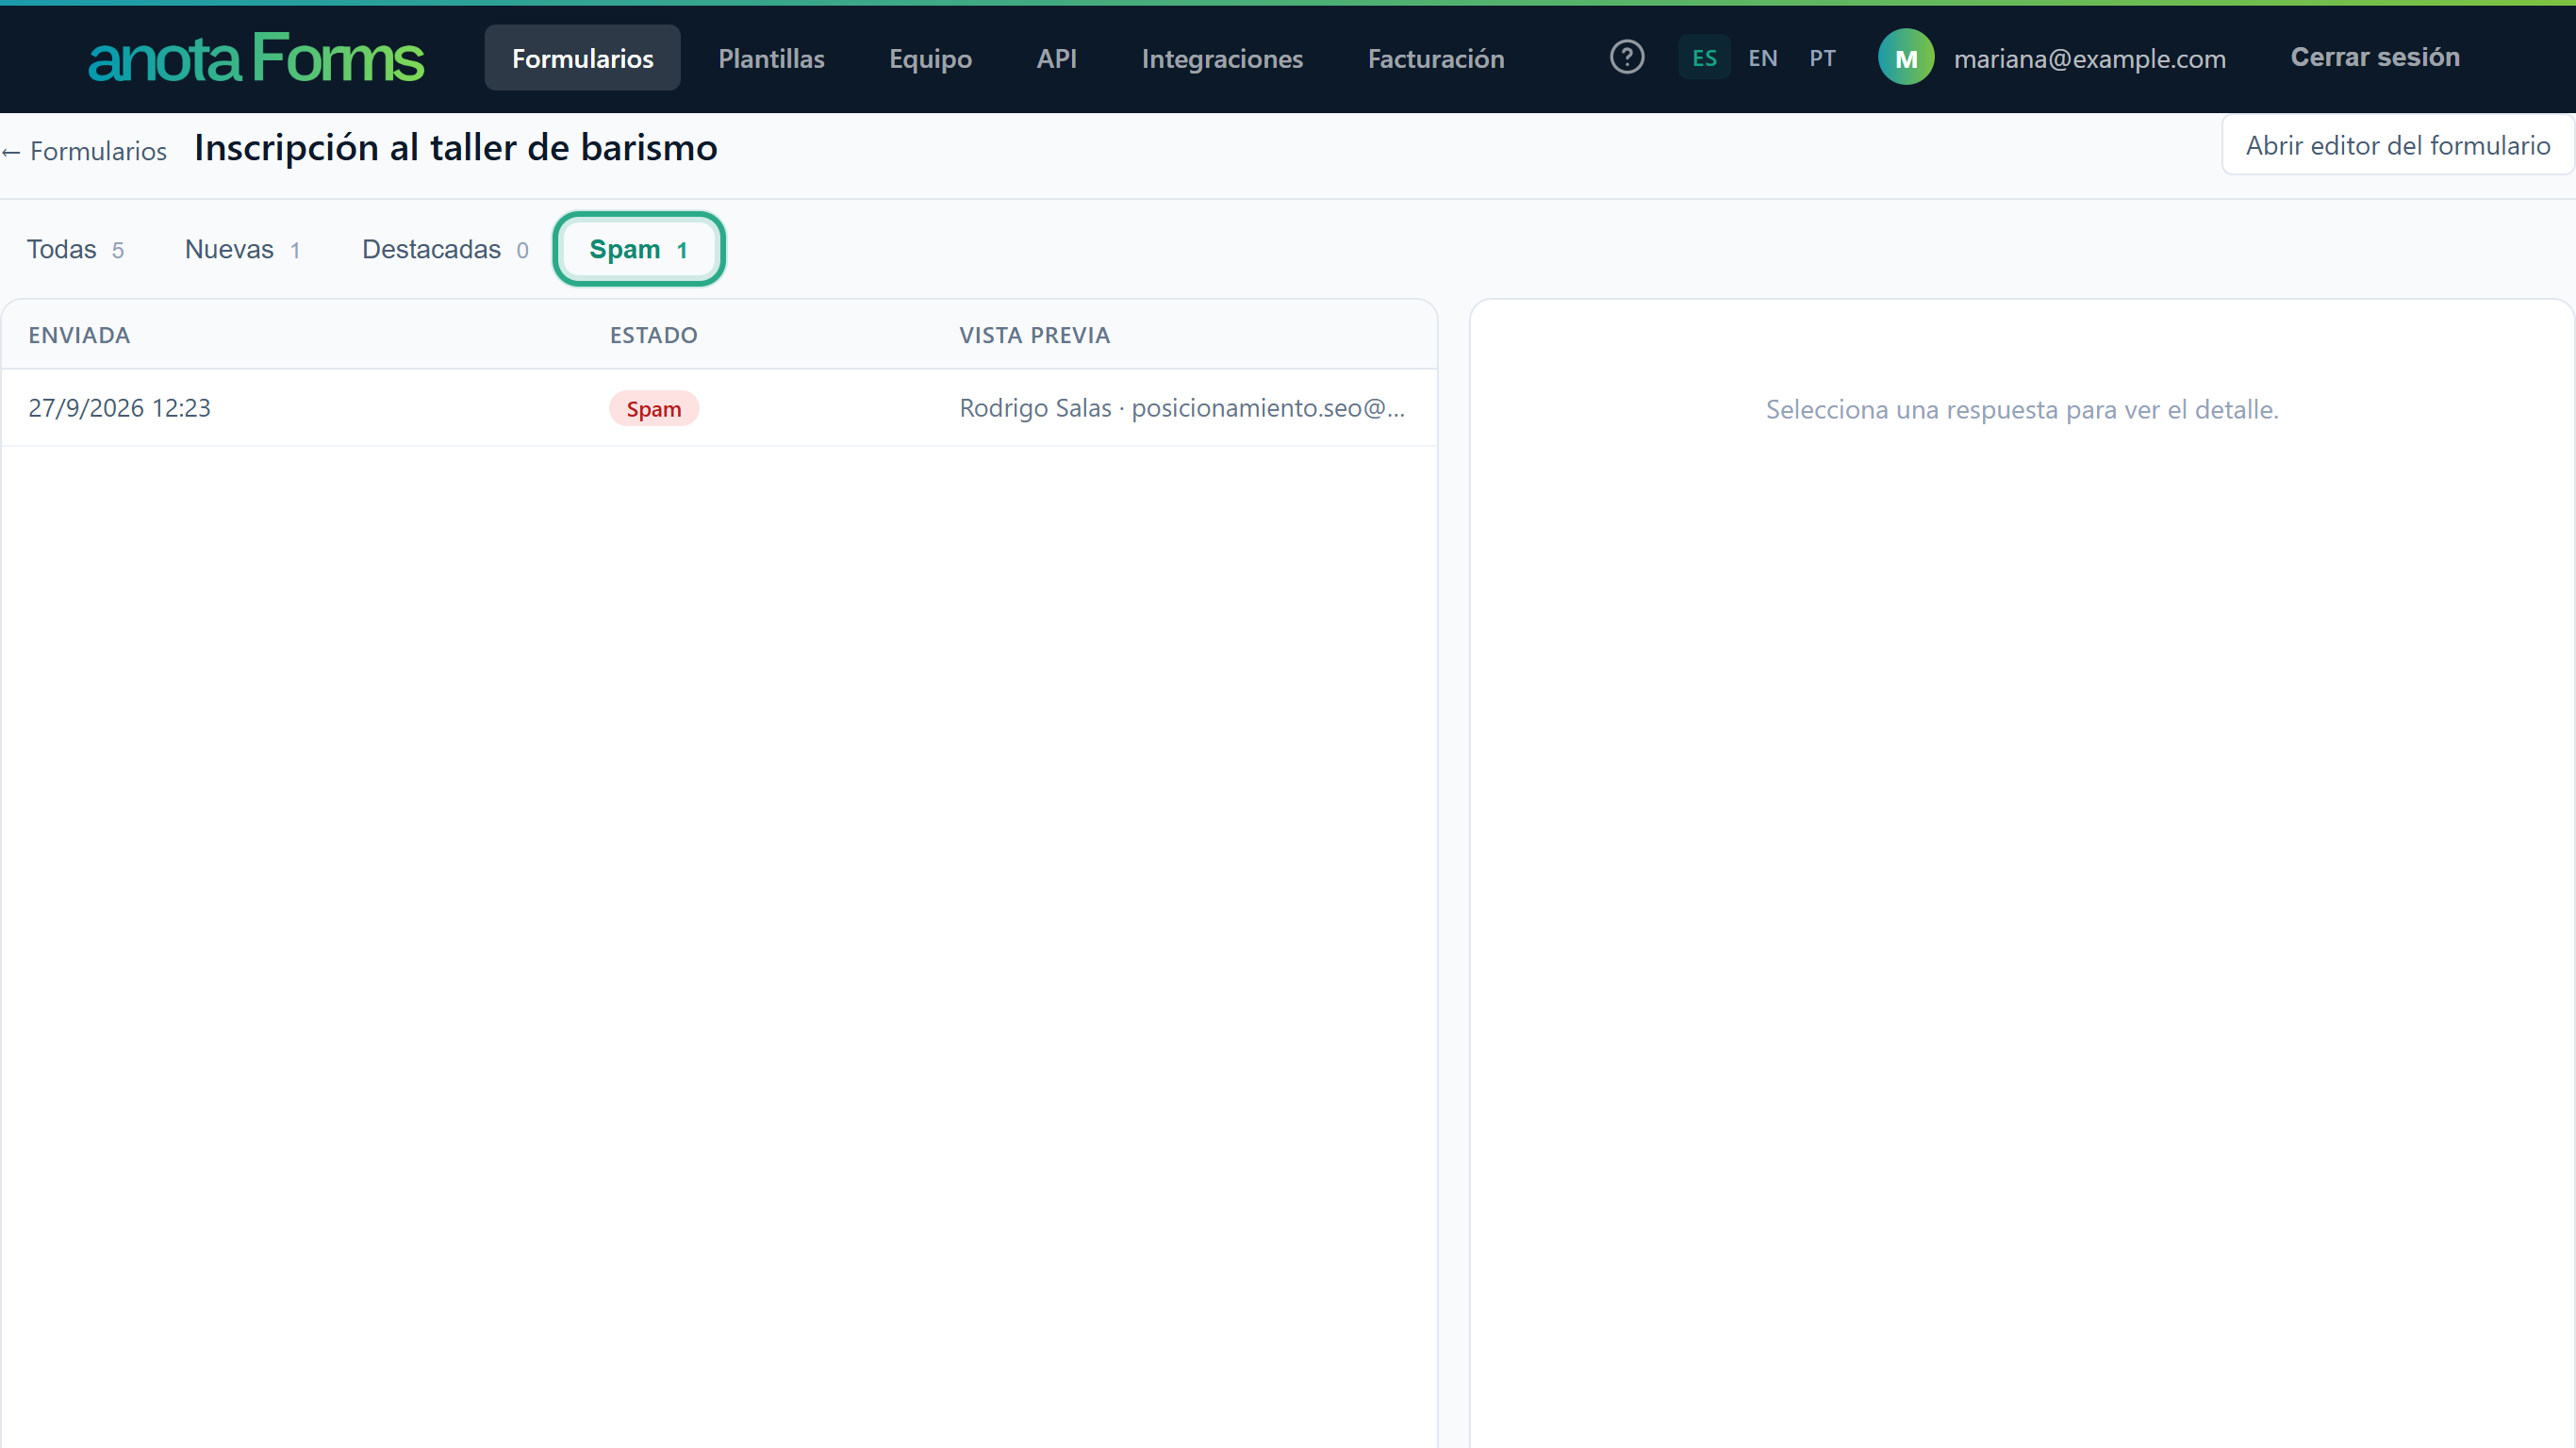
Task: Open the help question mark icon
Action: coord(1627,57)
